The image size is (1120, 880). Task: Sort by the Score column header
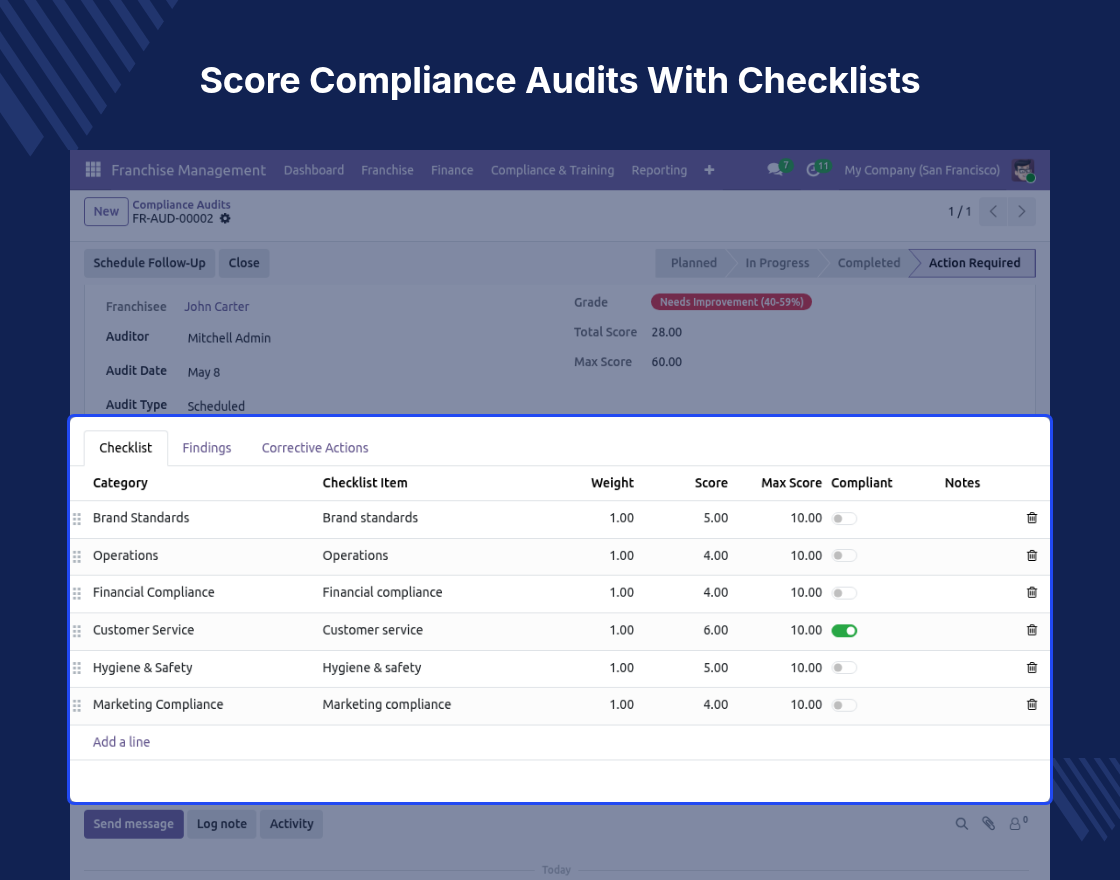pyautogui.click(x=711, y=483)
